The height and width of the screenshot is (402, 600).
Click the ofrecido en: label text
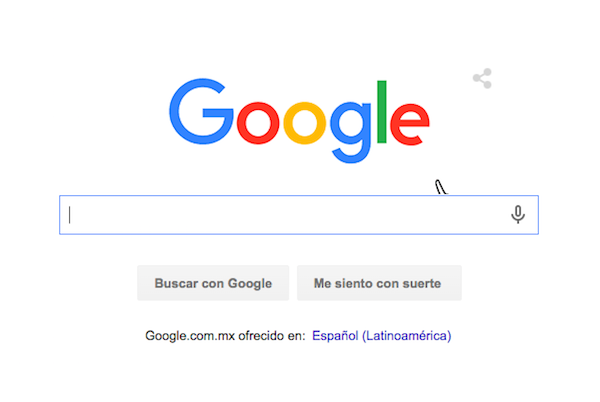[272, 336]
